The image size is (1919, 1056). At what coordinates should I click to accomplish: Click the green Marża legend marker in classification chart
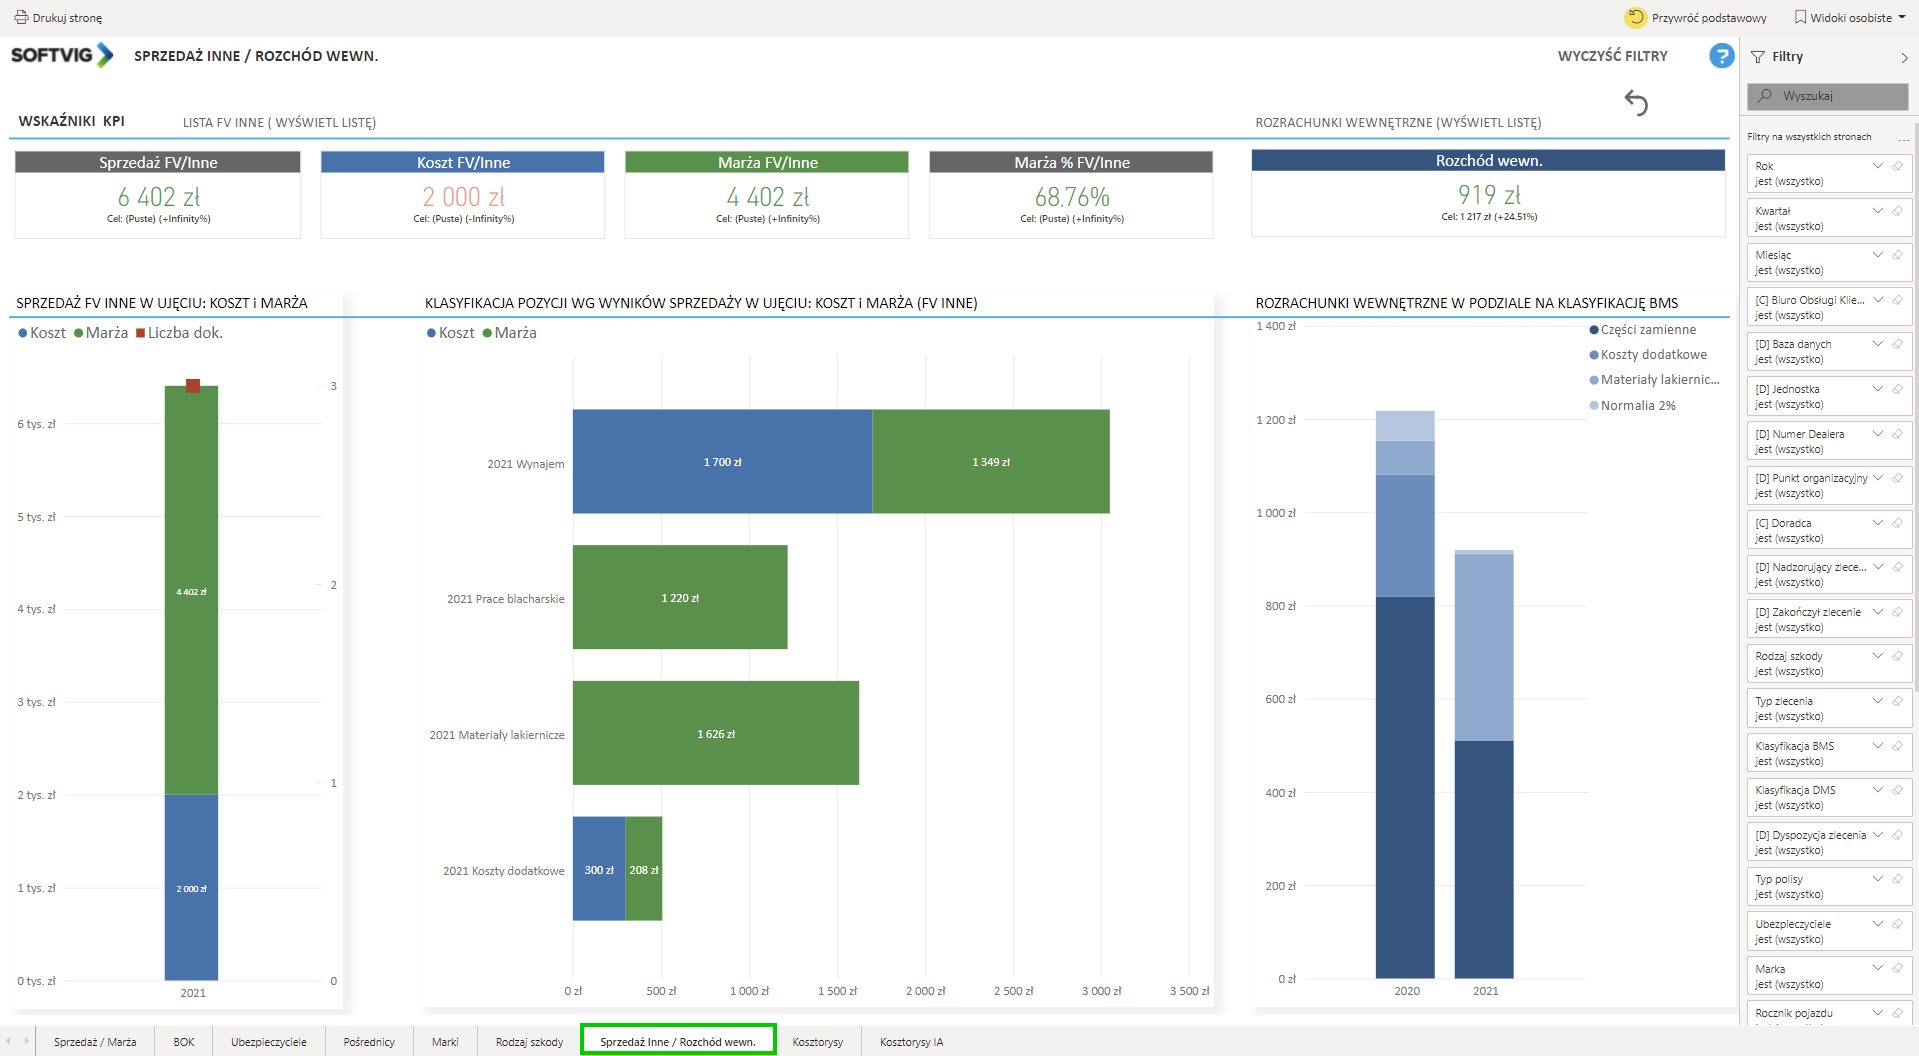tap(488, 333)
